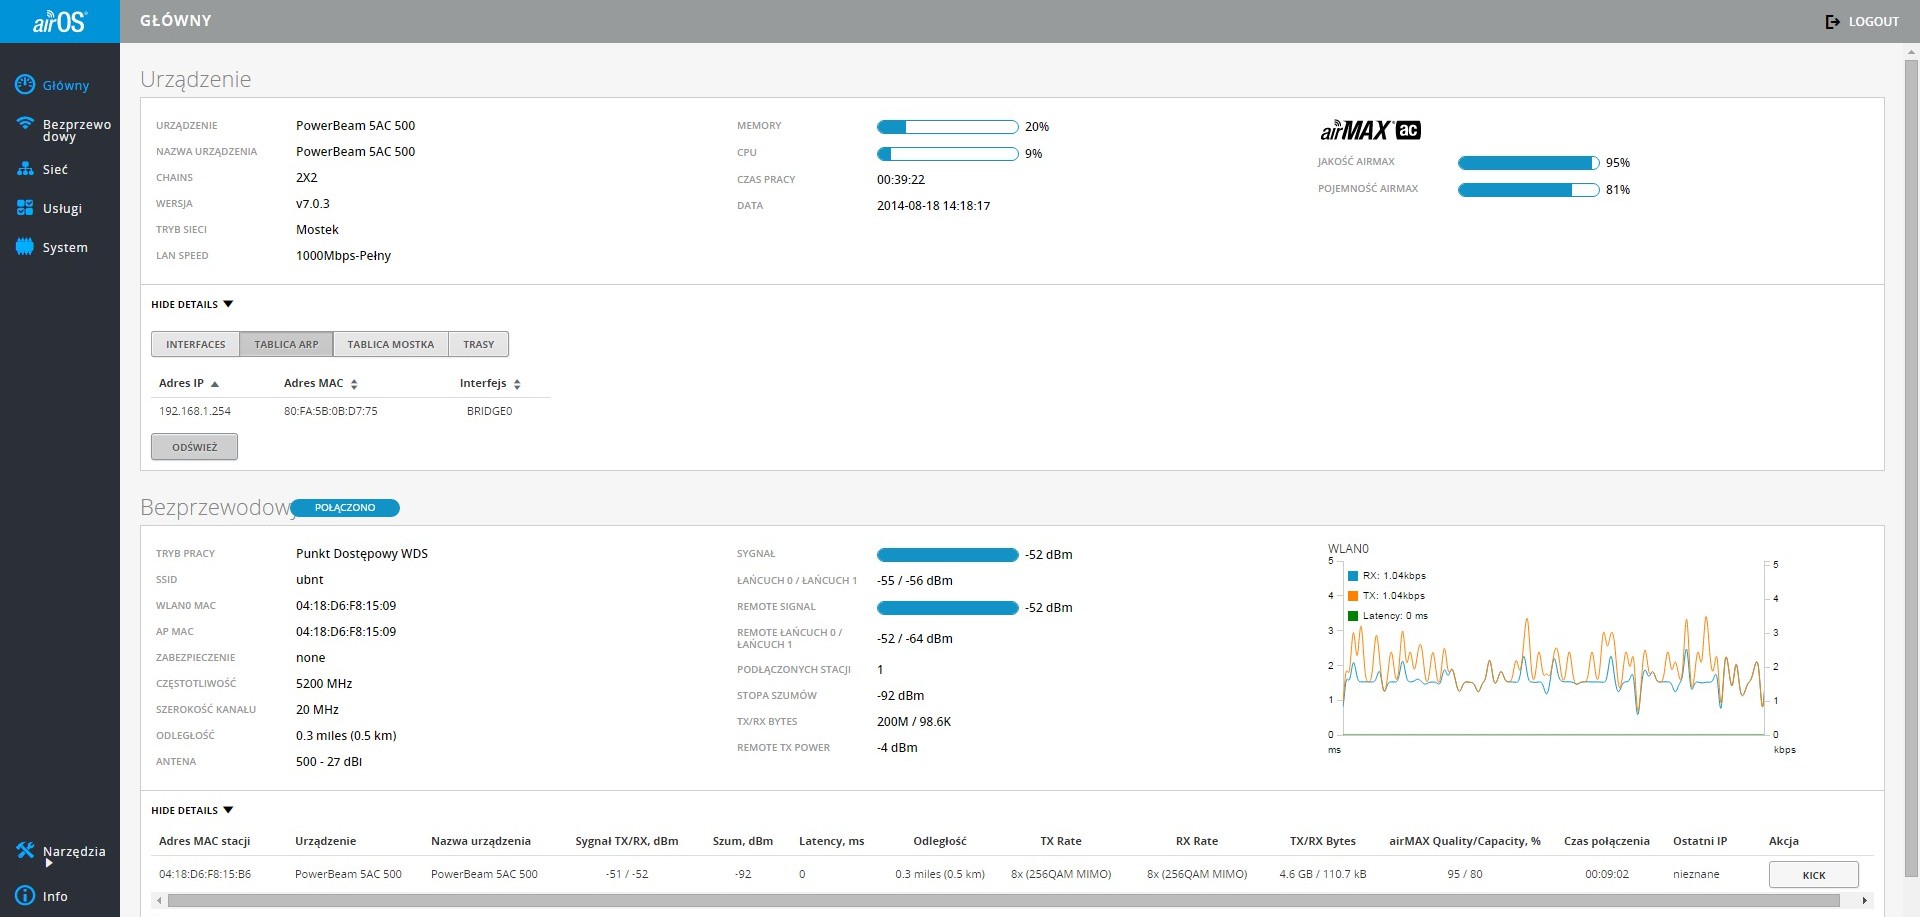Click the REMOTE SIGNAL bar

coord(947,608)
